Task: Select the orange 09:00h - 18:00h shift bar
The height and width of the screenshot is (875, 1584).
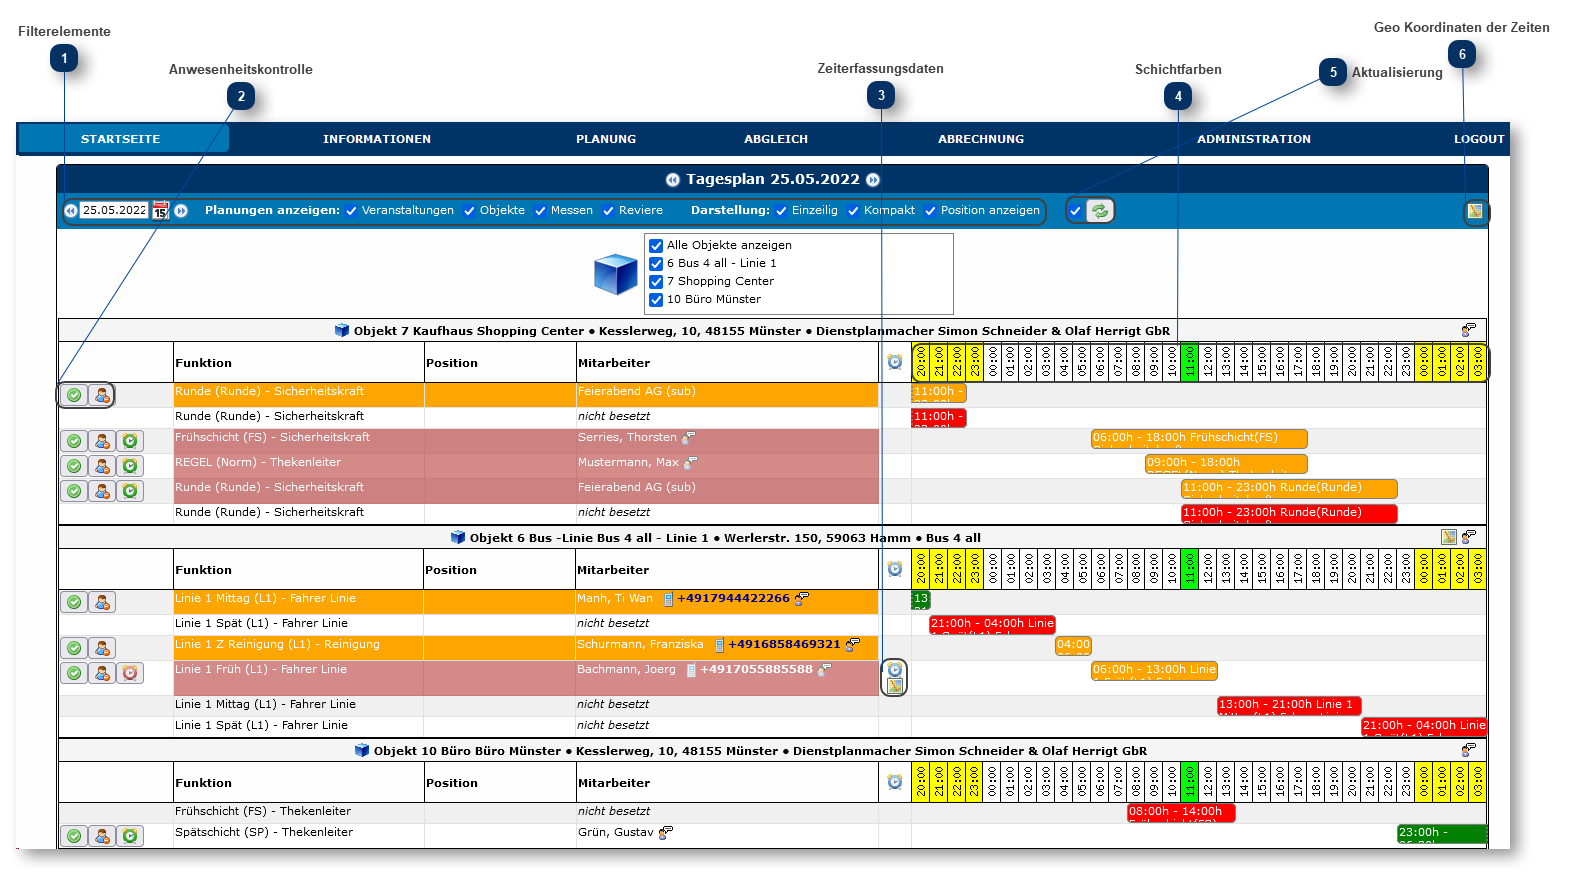Action: pos(1226,463)
